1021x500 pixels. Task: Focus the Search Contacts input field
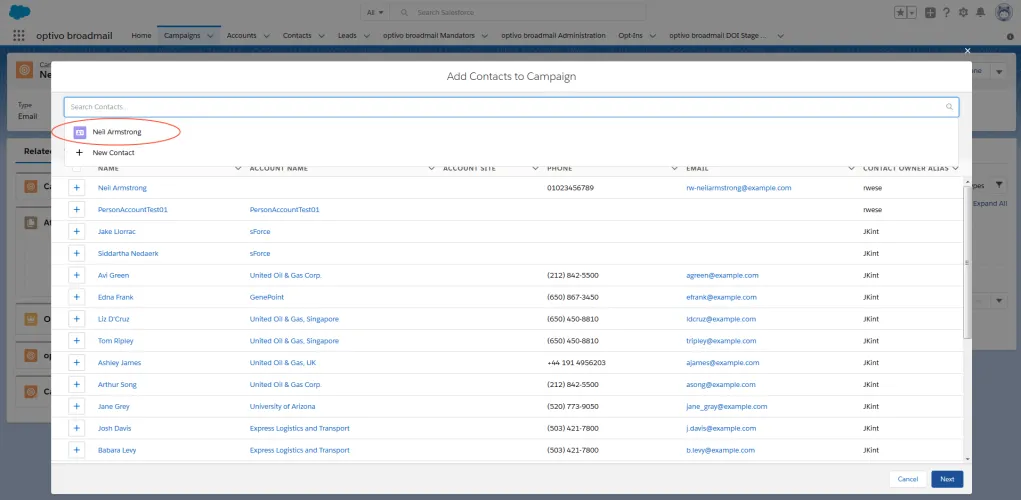tap(511, 107)
